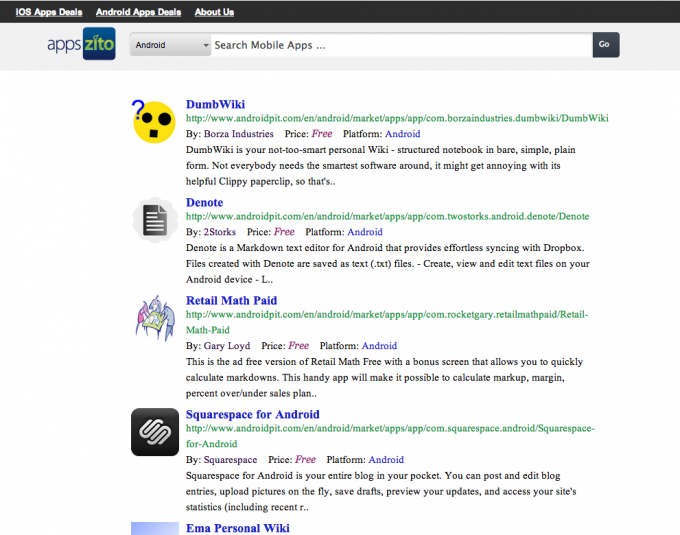Click the Go search button
Image resolution: width=680 pixels, height=535 pixels.
(x=606, y=44)
